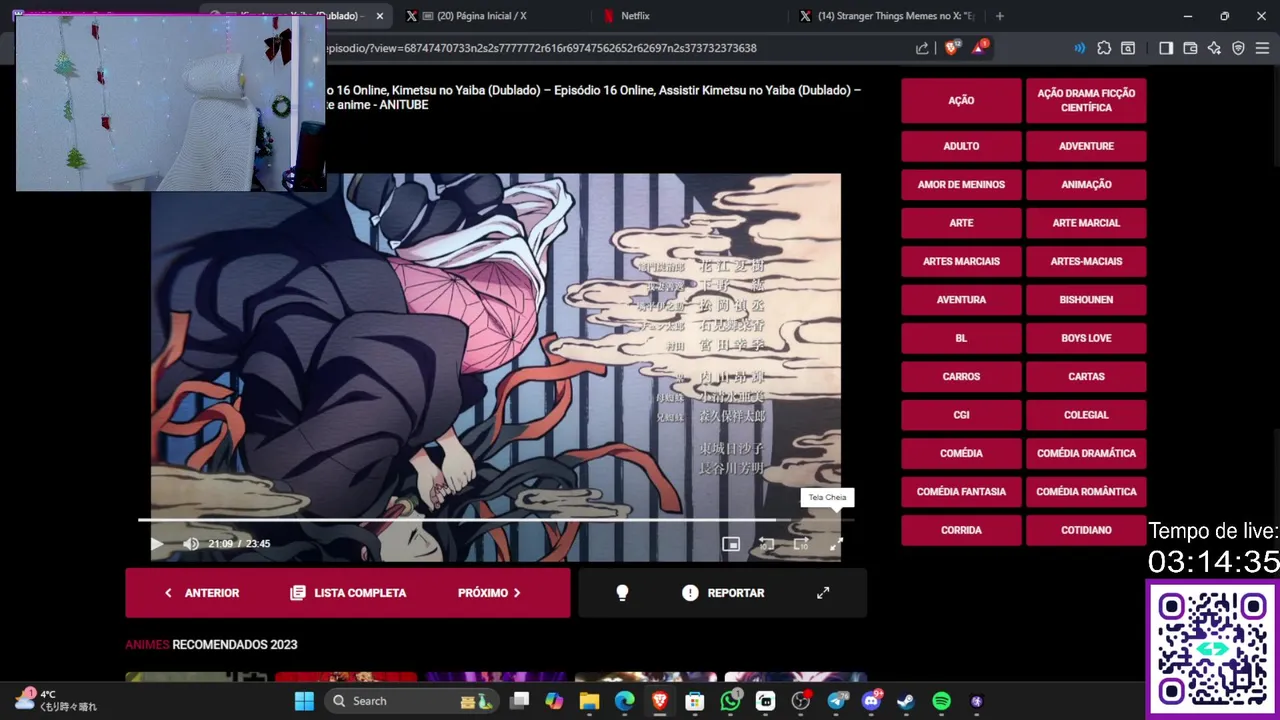Enter fullscreen (Tela Cheia) mode
The height and width of the screenshot is (720, 1280).
(x=836, y=544)
